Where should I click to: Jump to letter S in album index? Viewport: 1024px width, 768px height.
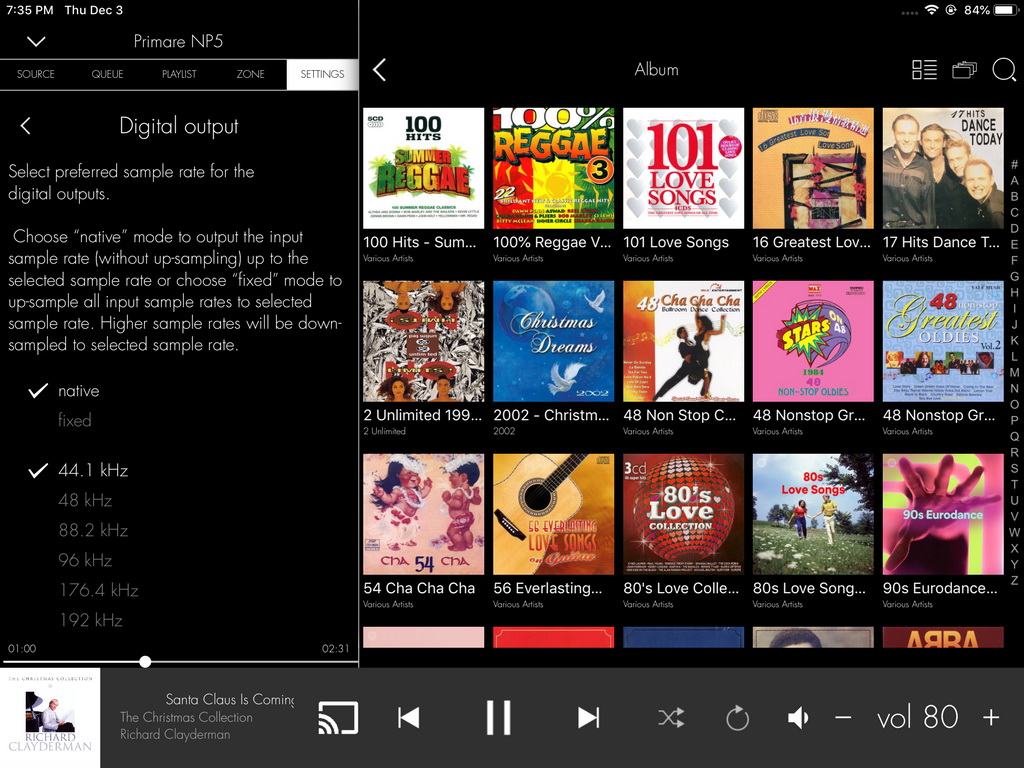[x=1014, y=468]
